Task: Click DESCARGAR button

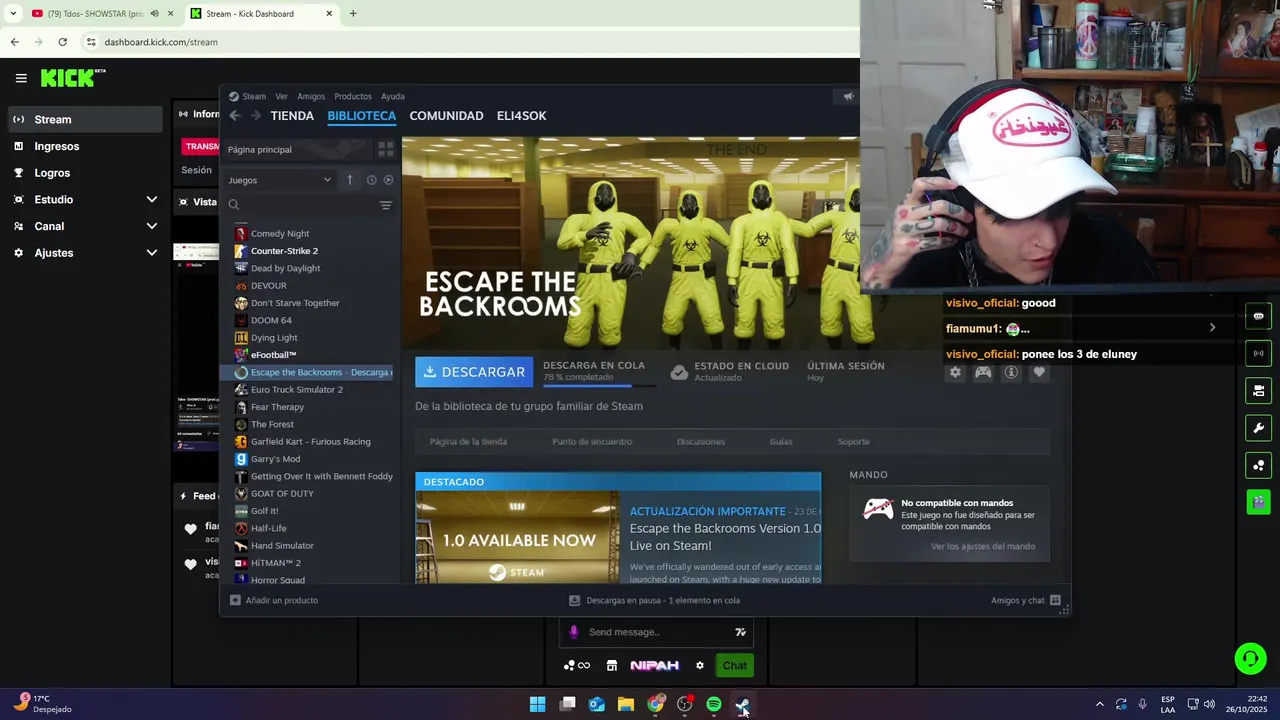Action: (x=474, y=372)
